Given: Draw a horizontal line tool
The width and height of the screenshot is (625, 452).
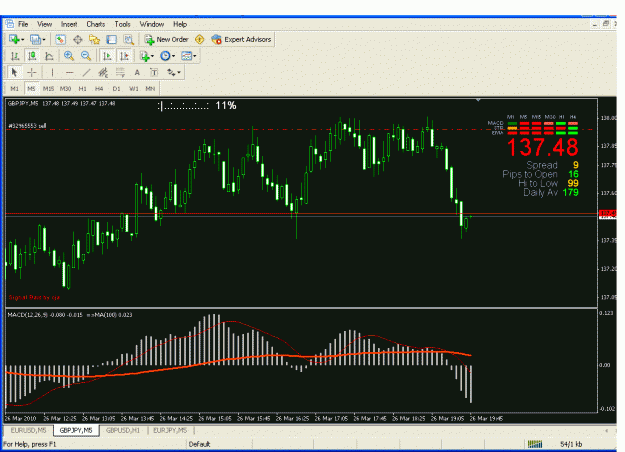Looking at the screenshot, I should 69,72.
